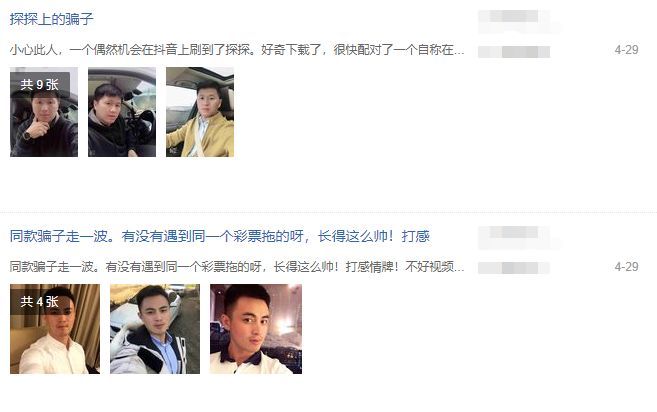The width and height of the screenshot is (657, 412).
Task: Open thumbnail of man in white polo
Action: pos(256,329)
